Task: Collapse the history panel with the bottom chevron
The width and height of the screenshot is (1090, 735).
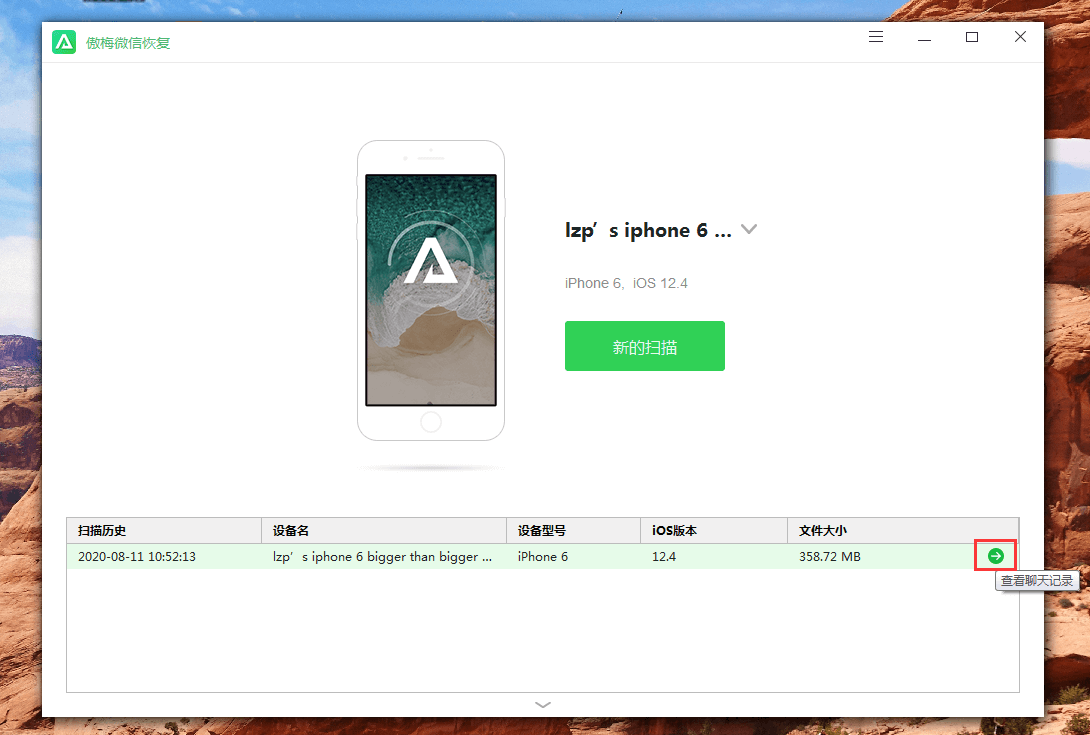Action: tap(542, 705)
